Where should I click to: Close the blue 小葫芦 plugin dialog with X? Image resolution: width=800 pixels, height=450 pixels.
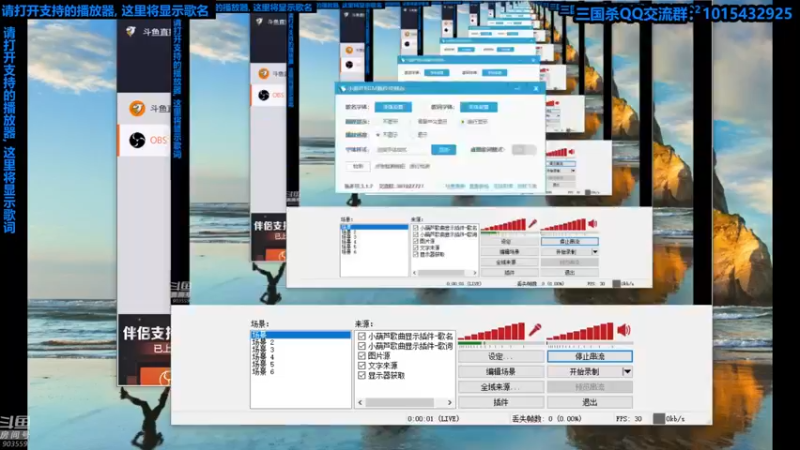pyautogui.click(x=536, y=88)
